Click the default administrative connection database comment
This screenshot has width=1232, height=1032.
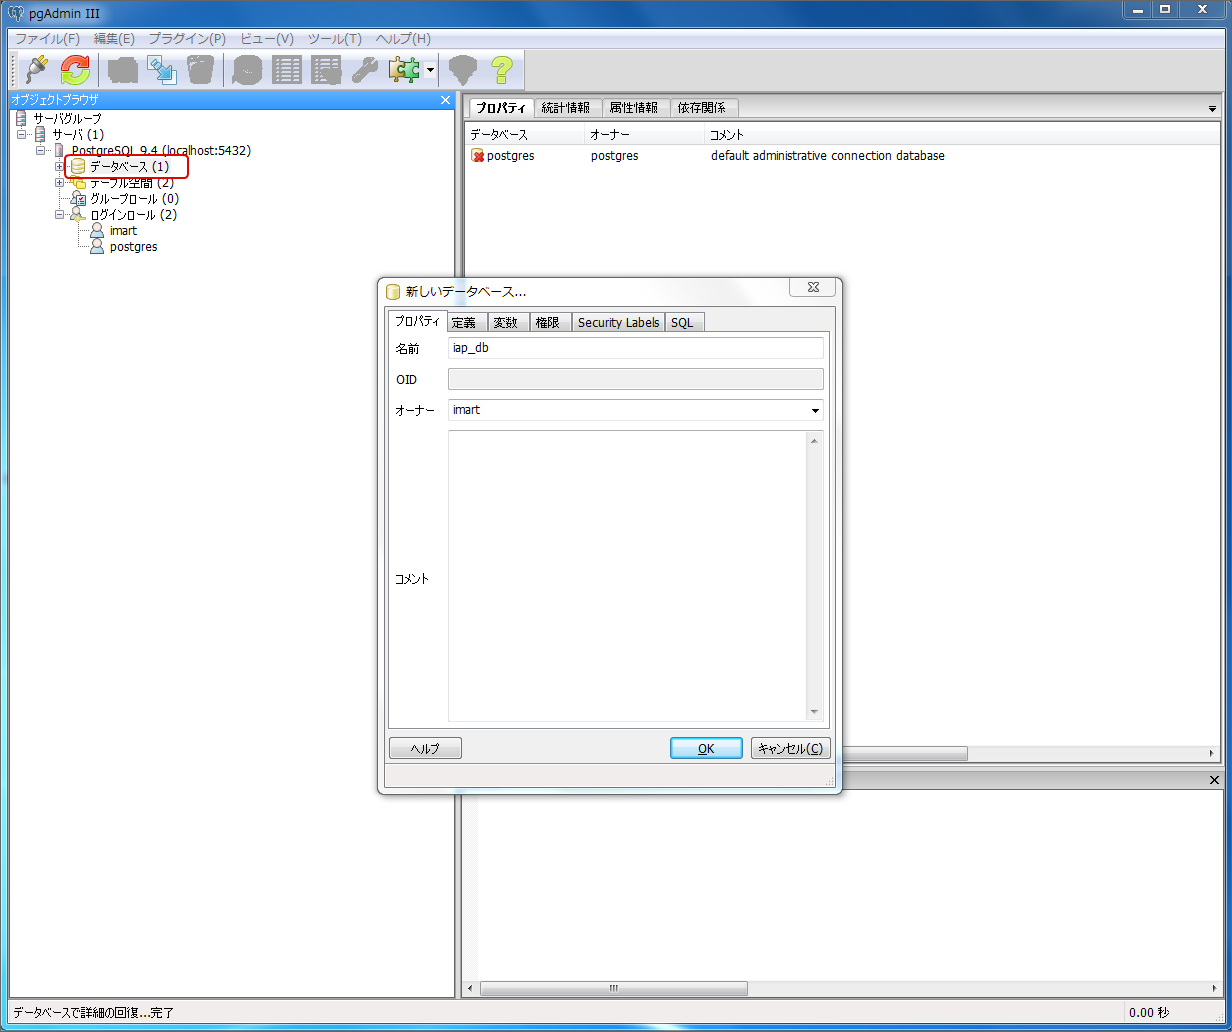tap(828, 156)
